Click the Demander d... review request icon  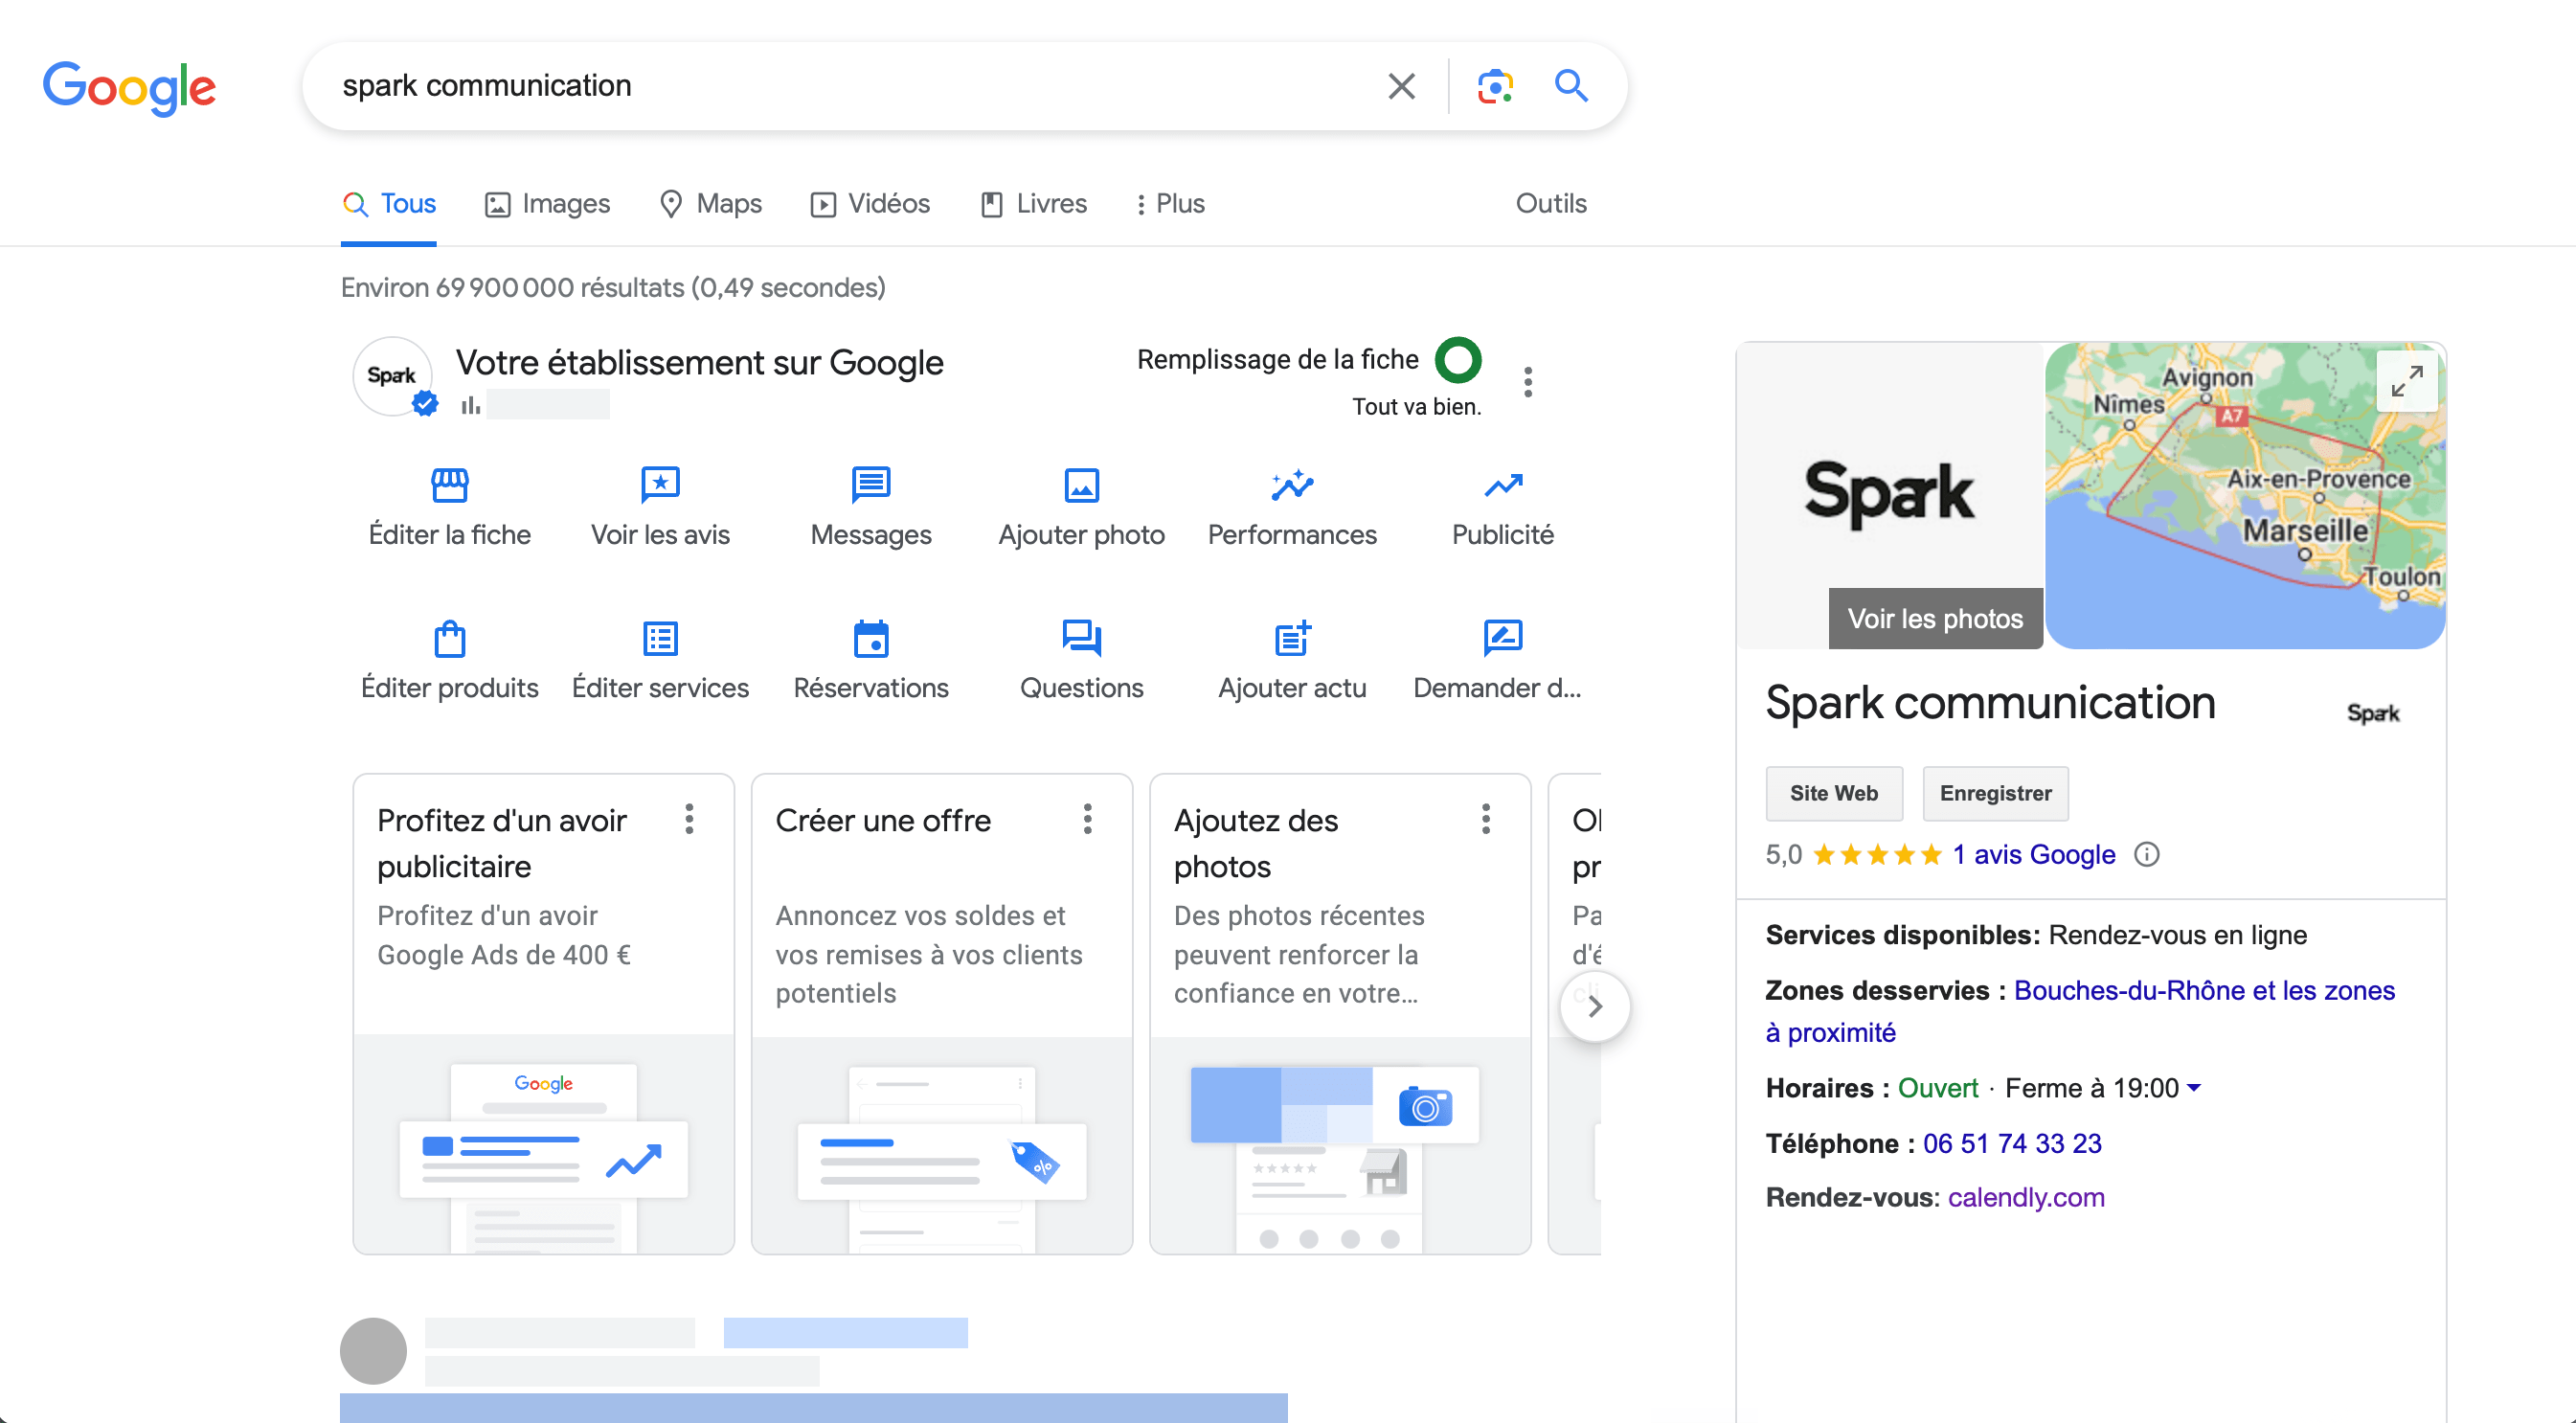point(1503,638)
